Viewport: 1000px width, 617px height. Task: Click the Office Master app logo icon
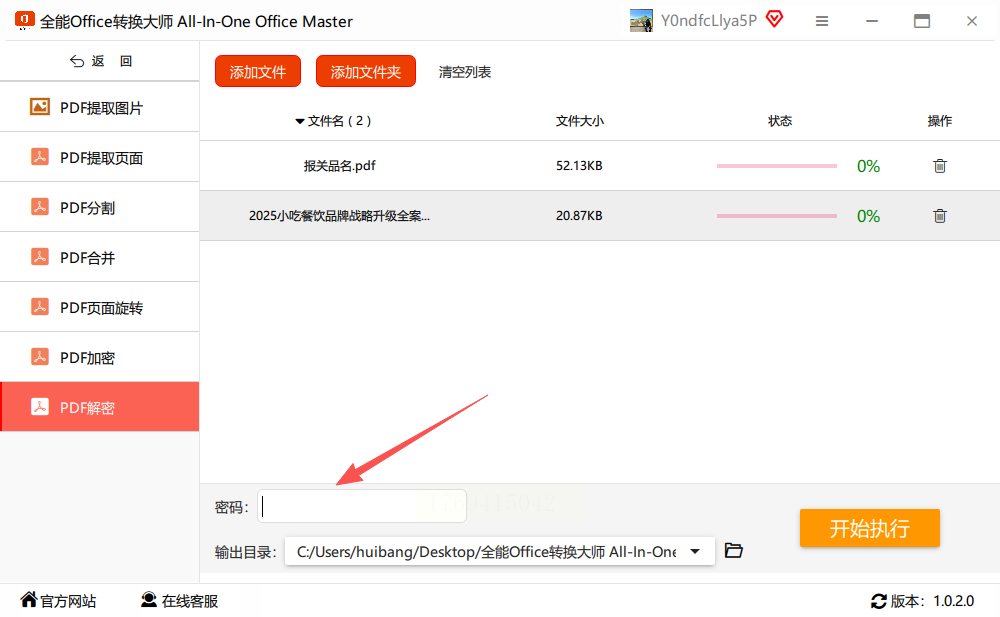pyautogui.click(x=24, y=20)
